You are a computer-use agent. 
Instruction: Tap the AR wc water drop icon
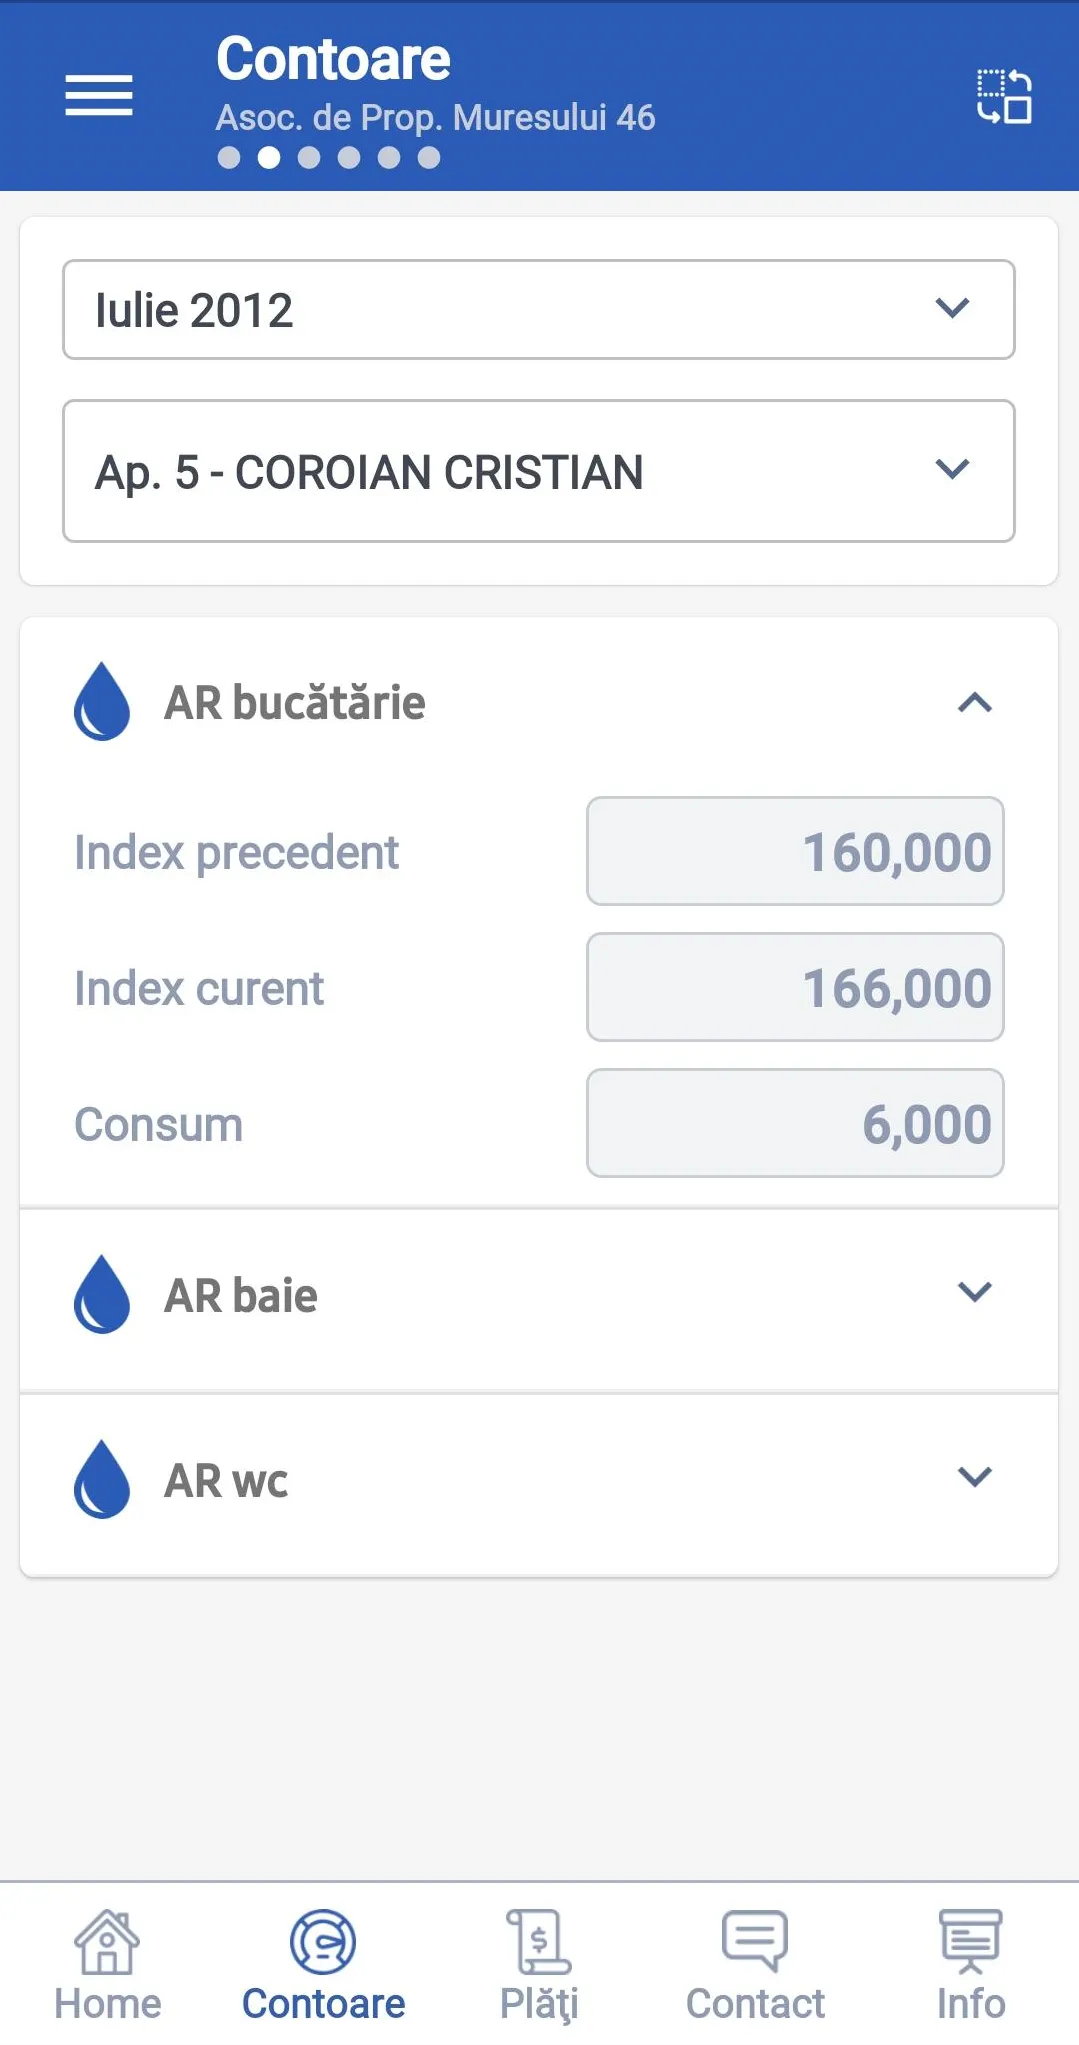[102, 1480]
